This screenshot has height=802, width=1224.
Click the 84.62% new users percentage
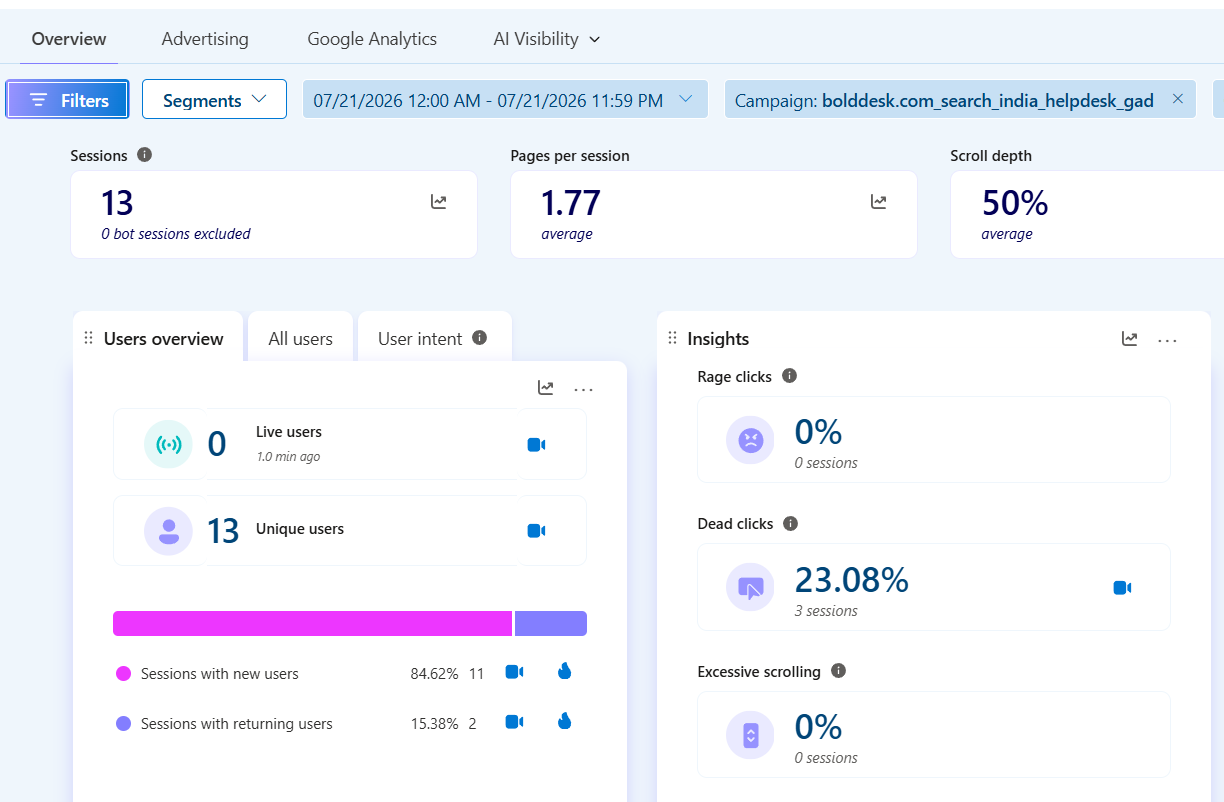434,674
